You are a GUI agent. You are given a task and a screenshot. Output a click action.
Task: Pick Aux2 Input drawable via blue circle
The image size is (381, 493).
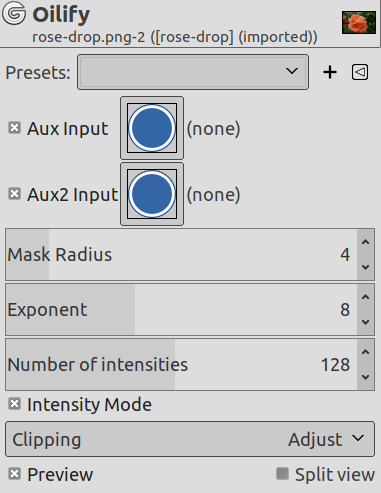(152, 194)
